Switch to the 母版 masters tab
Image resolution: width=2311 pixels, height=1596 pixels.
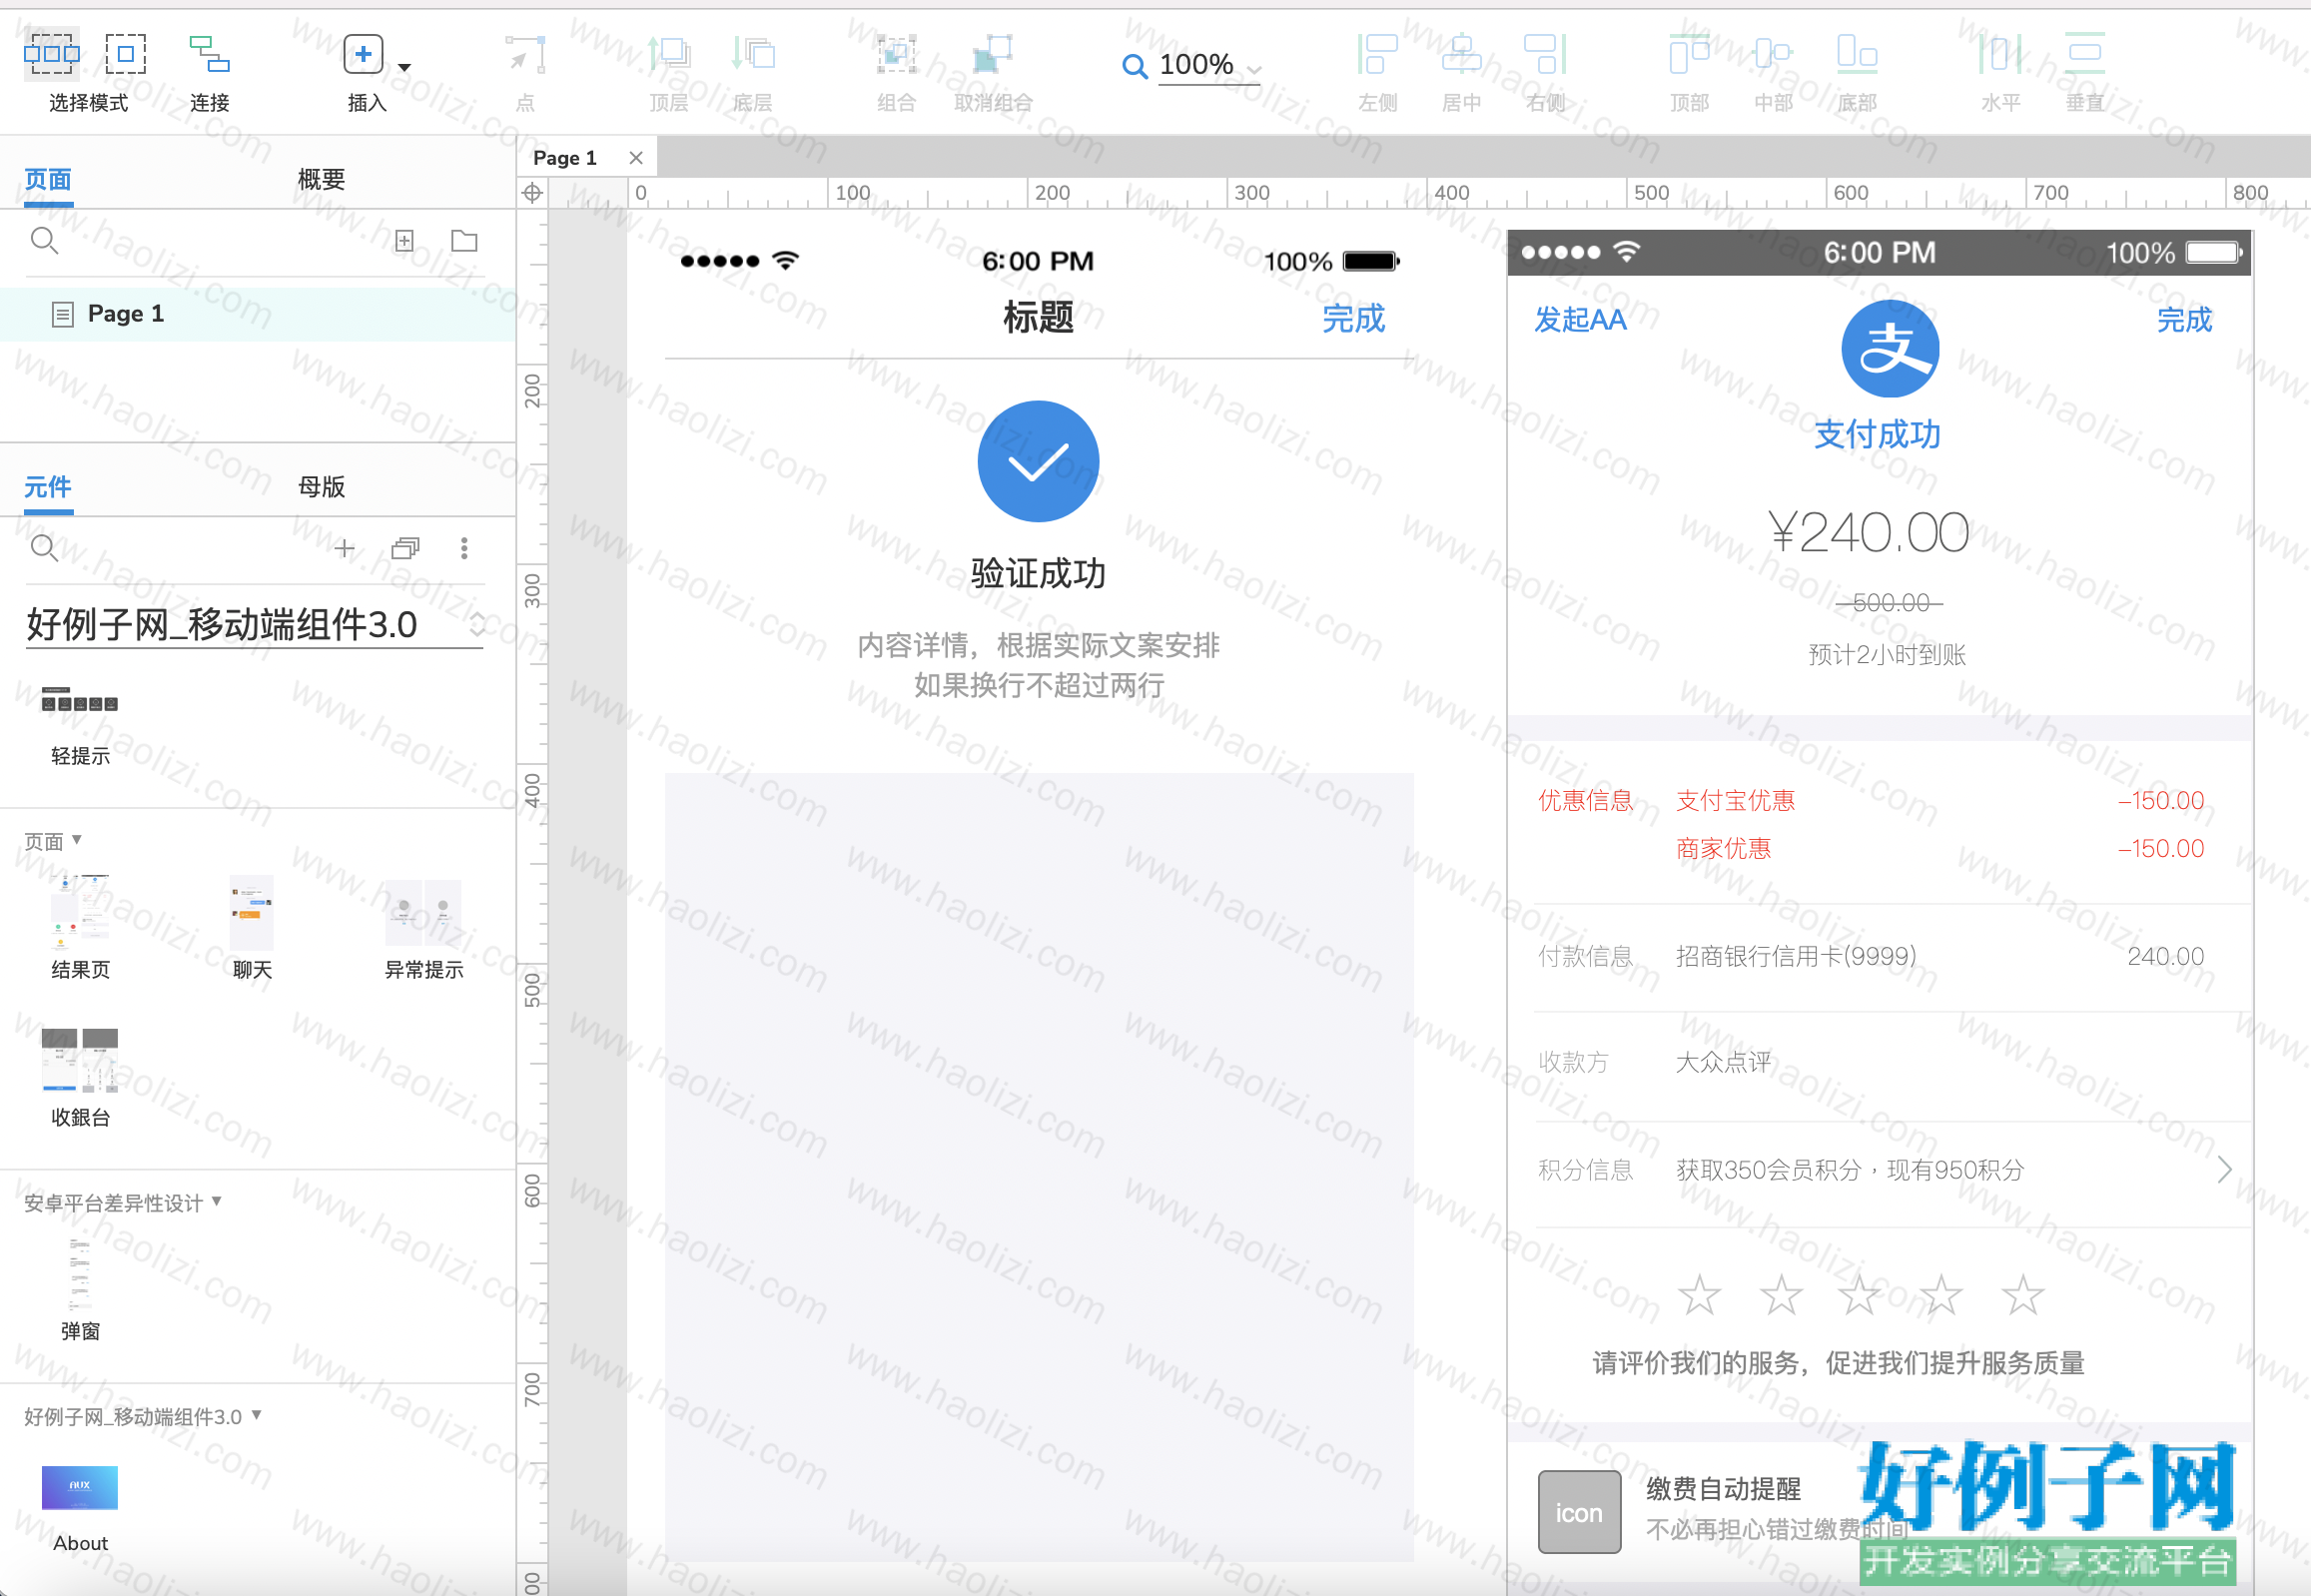coord(321,487)
